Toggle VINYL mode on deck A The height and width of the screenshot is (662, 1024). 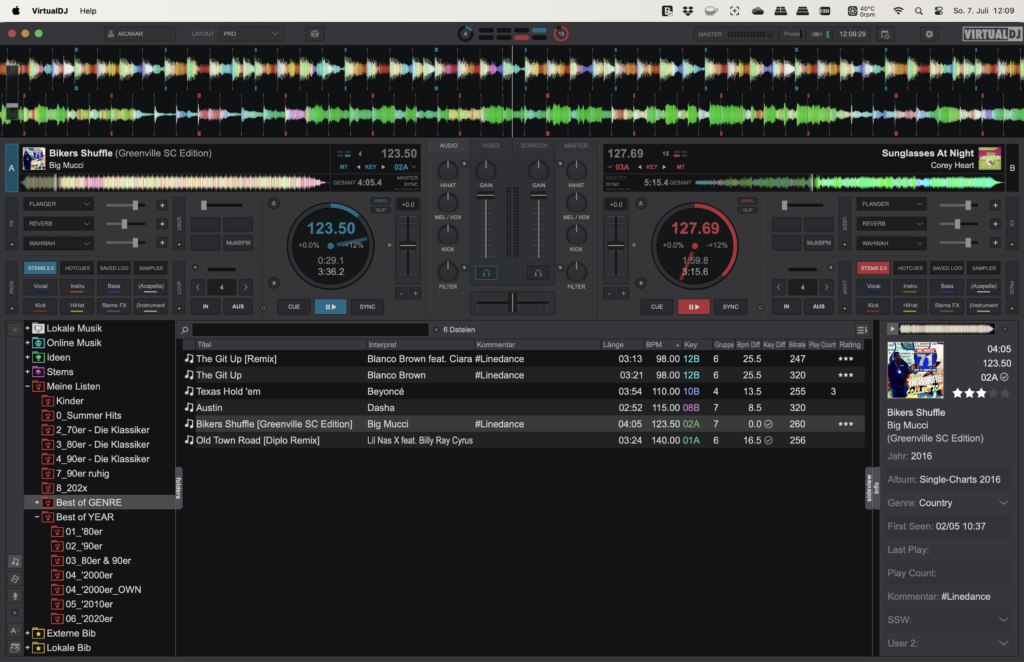click(379, 201)
